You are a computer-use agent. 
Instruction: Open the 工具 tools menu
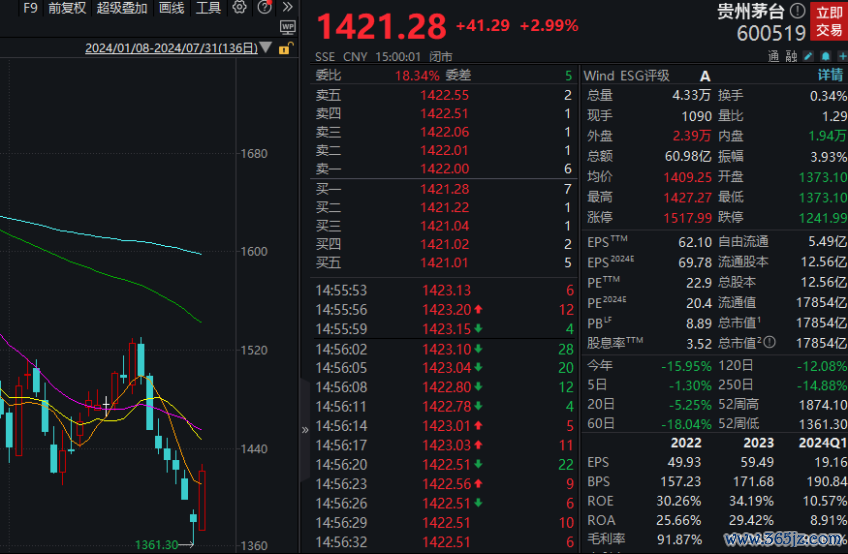tap(208, 8)
